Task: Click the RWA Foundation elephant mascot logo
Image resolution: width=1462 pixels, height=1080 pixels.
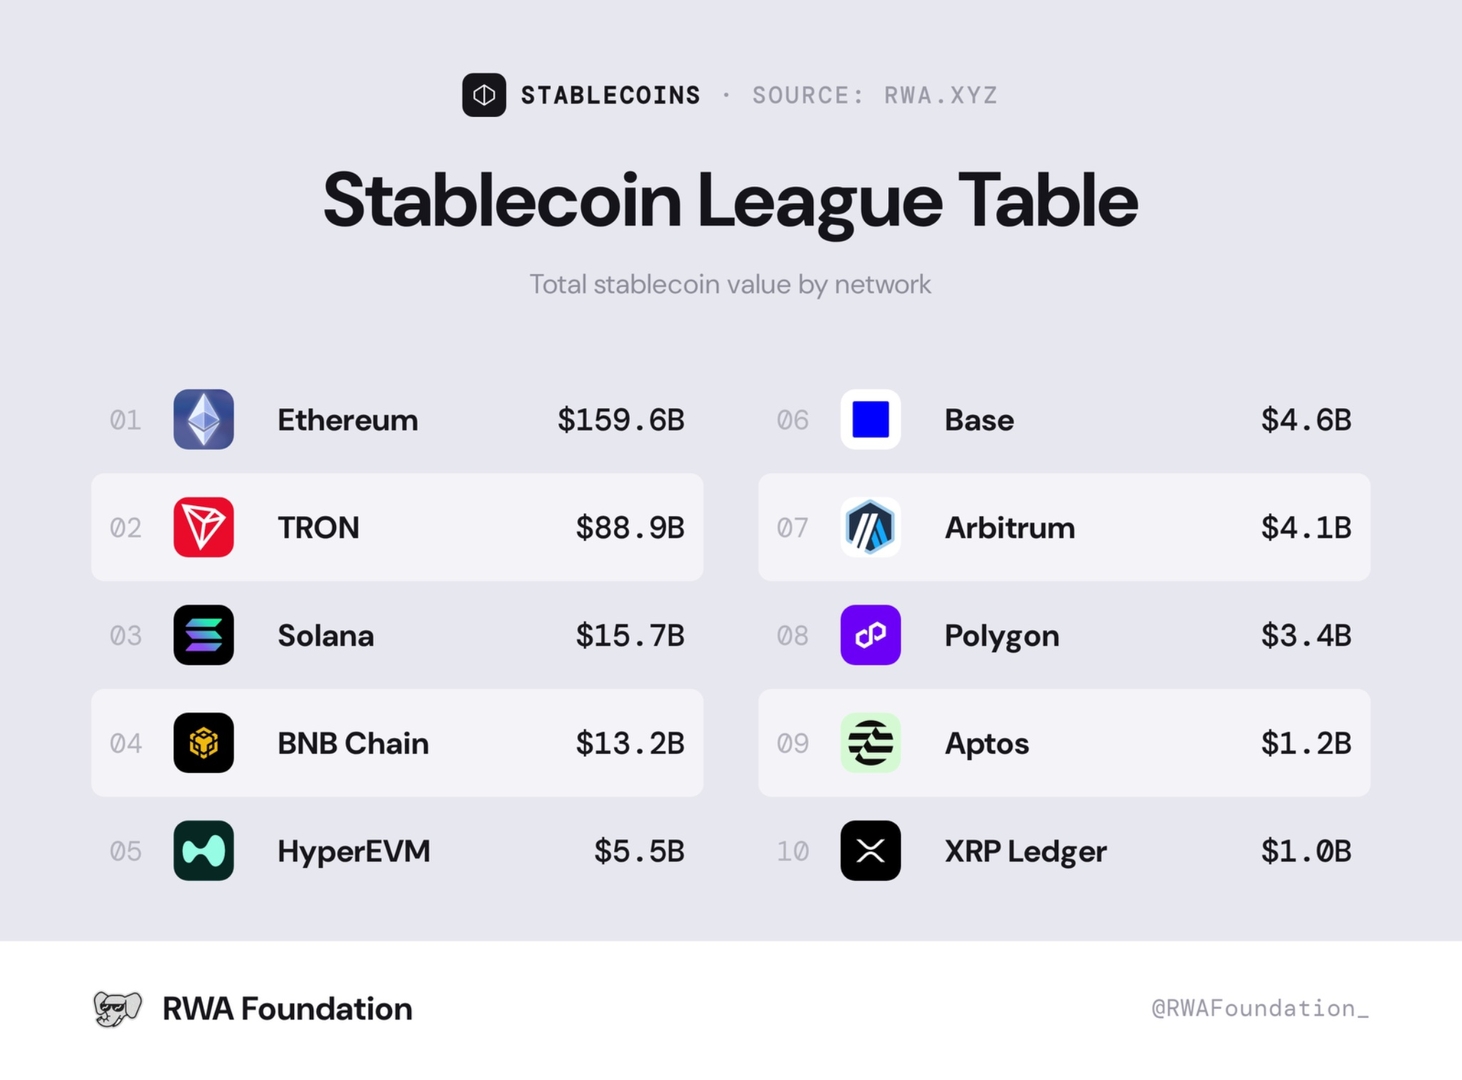Action: [x=117, y=1009]
